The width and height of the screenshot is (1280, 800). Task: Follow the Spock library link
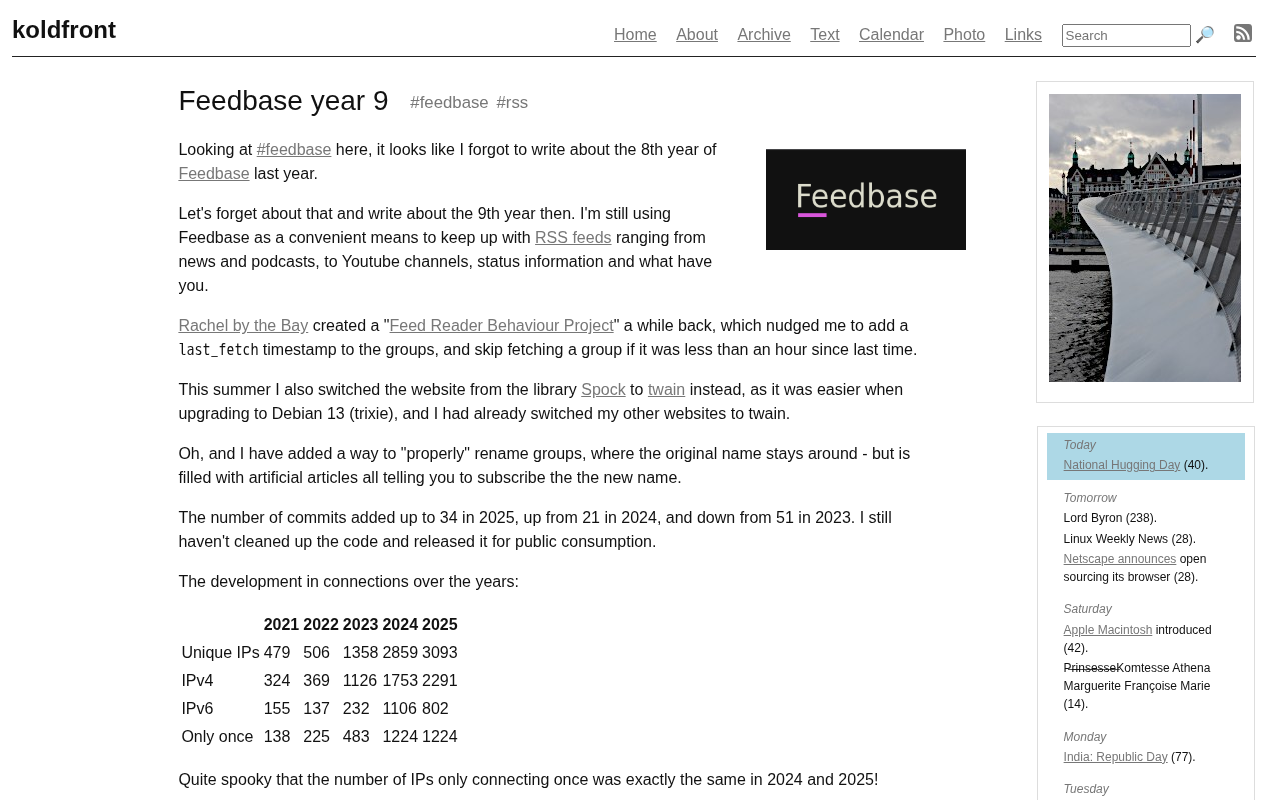click(603, 389)
